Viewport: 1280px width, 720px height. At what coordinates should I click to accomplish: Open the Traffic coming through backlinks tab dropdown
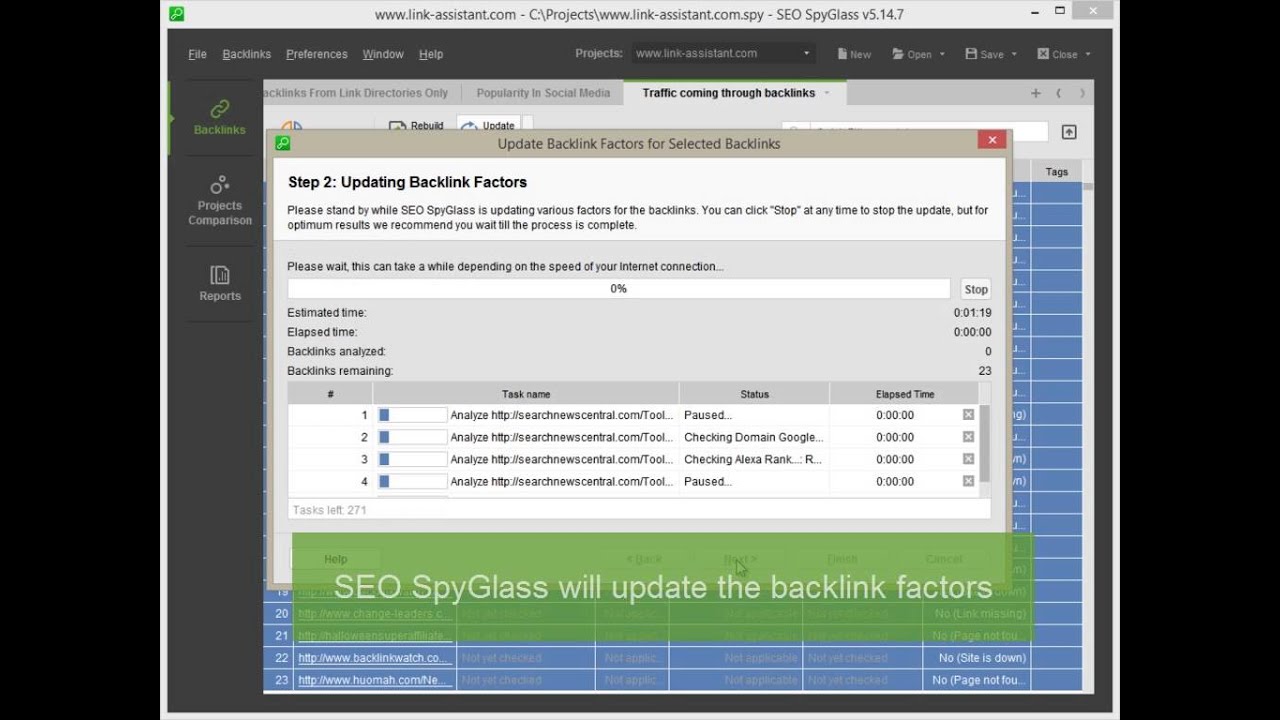point(826,93)
